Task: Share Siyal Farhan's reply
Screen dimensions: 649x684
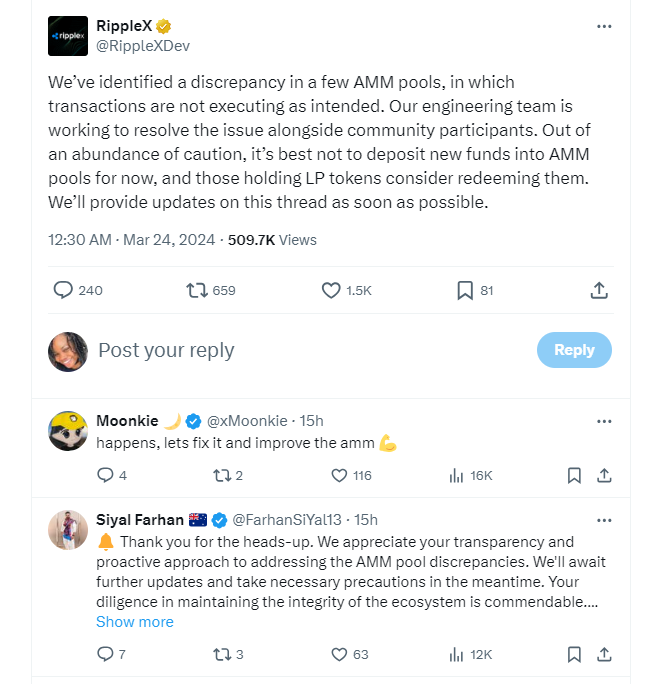Action: point(604,654)
